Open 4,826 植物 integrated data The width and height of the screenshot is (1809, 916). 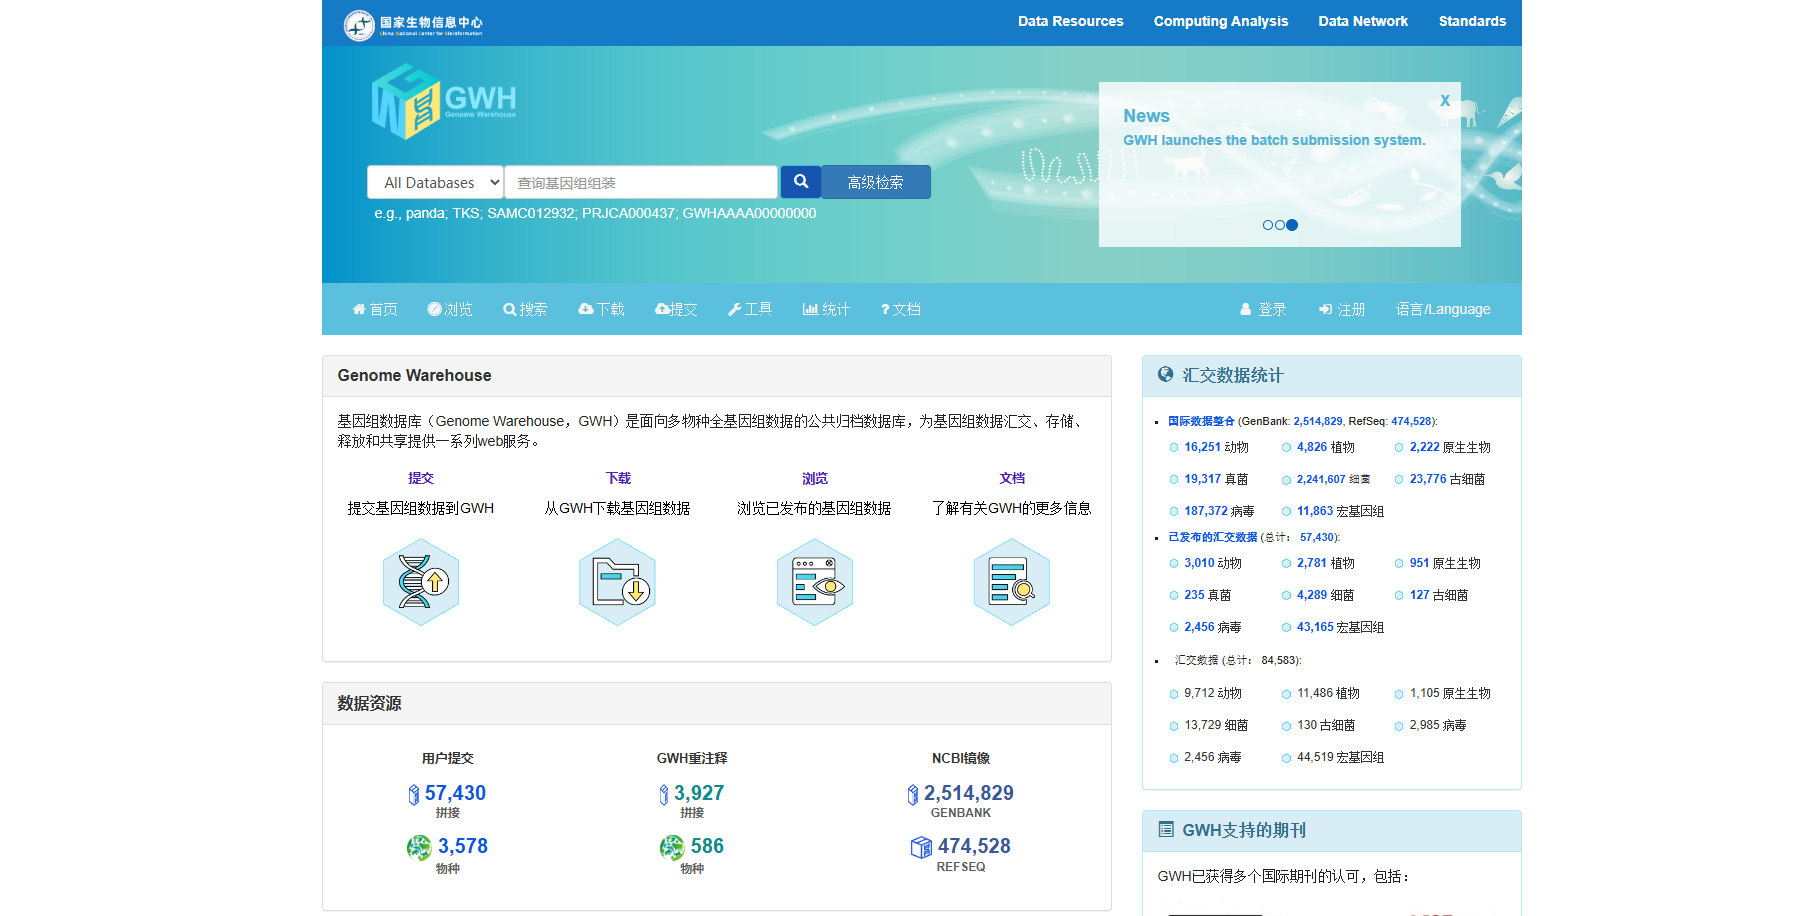pyautogui.click(x=1326, y=447)
